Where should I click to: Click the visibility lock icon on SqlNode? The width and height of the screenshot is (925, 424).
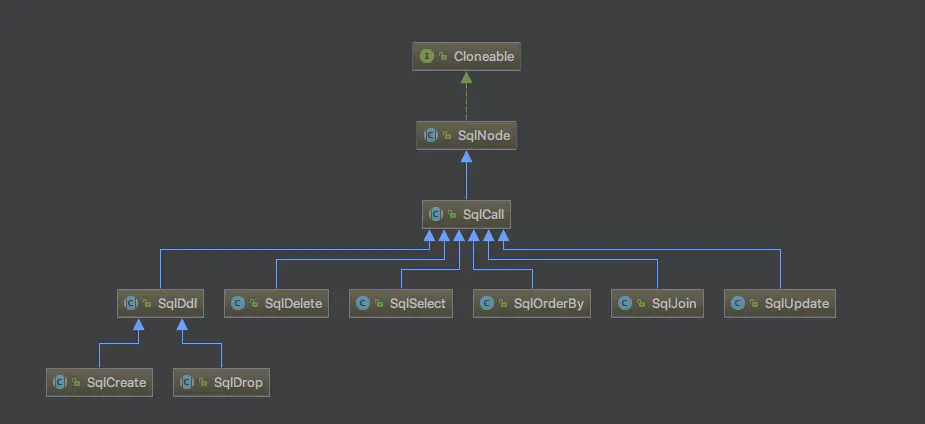[x=448, y=136]
